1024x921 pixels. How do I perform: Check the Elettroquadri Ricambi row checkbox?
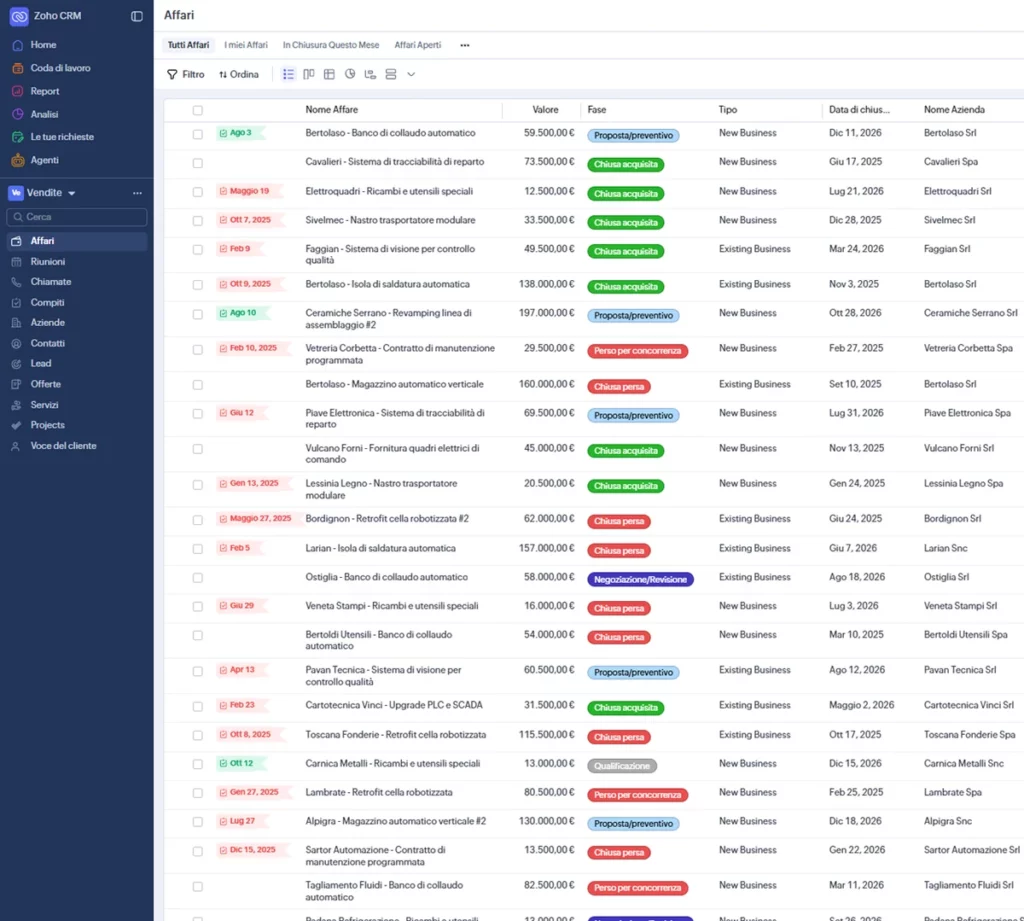(197, 192)
